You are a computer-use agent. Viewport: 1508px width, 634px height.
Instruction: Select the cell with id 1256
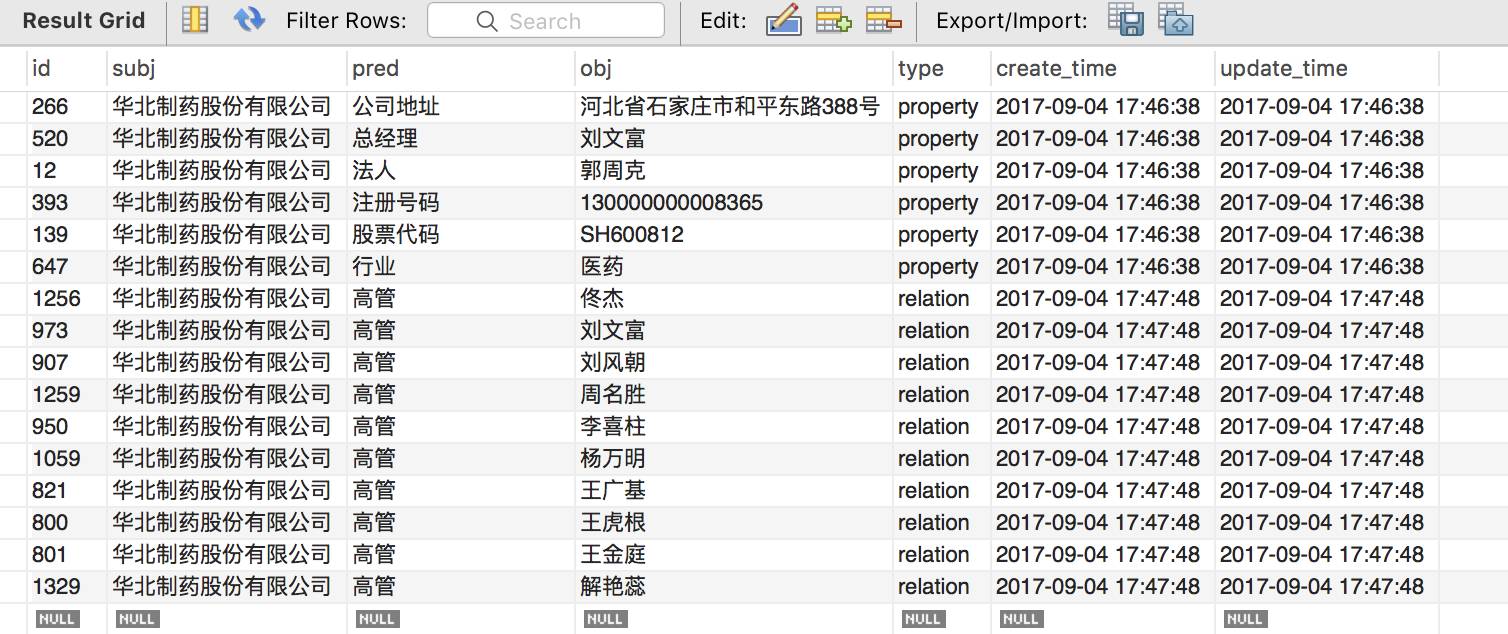tap(66, 299)
